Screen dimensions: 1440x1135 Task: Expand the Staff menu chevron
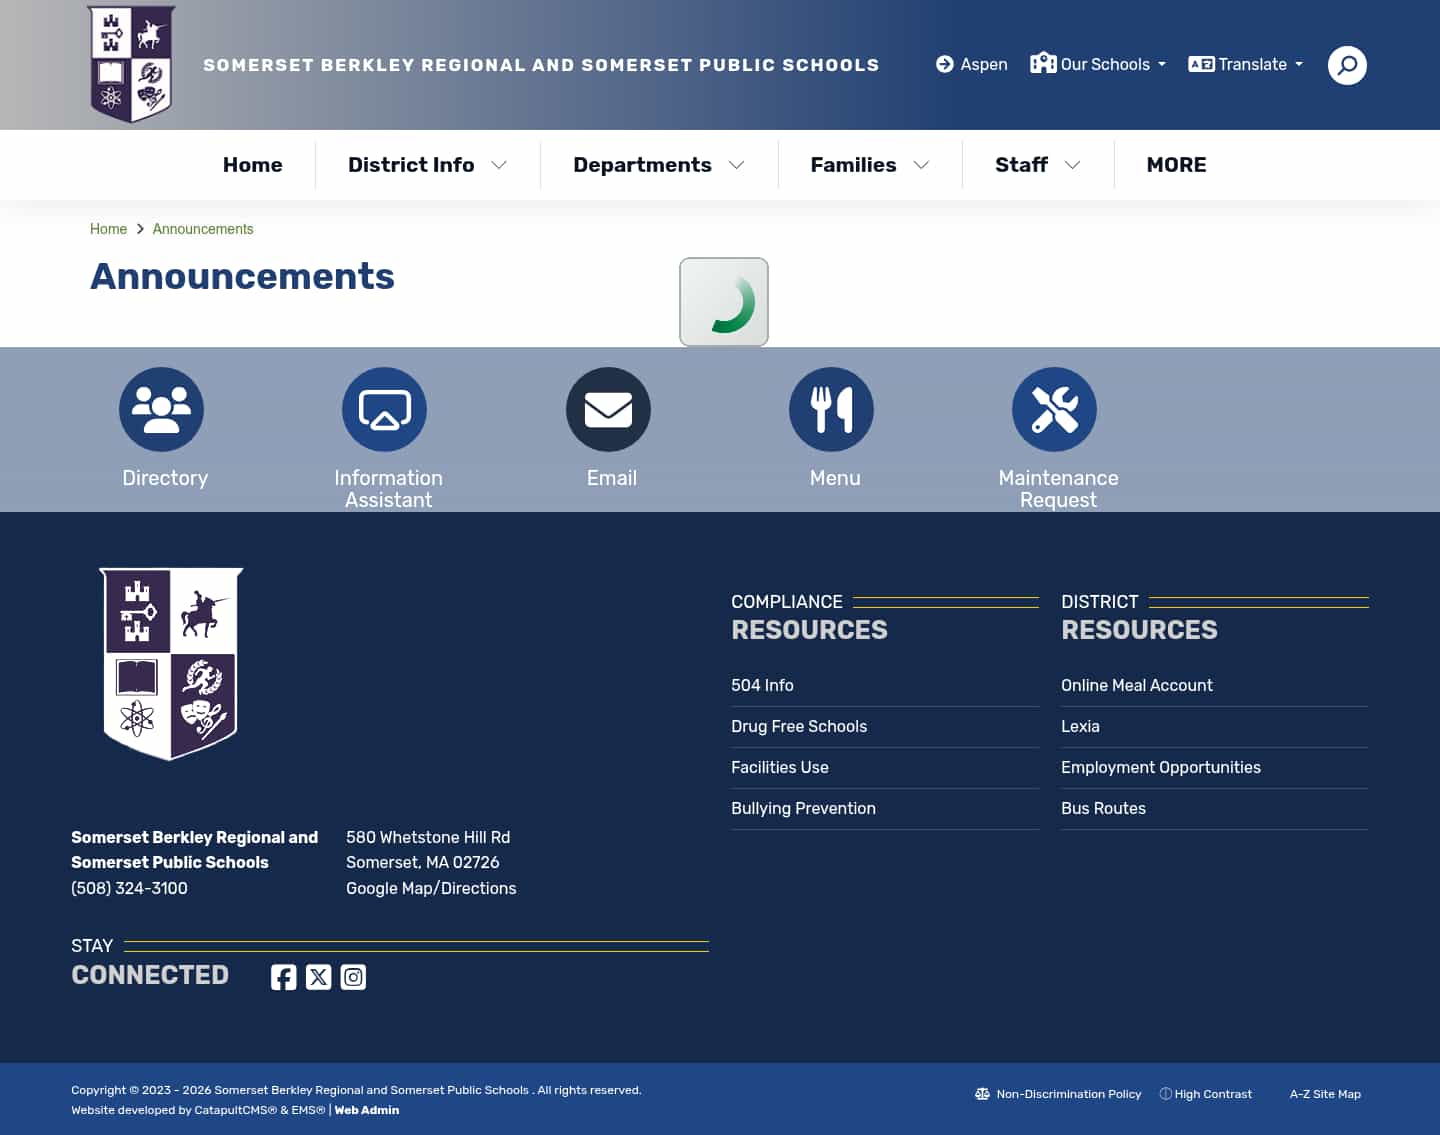tap(1073, 165)
